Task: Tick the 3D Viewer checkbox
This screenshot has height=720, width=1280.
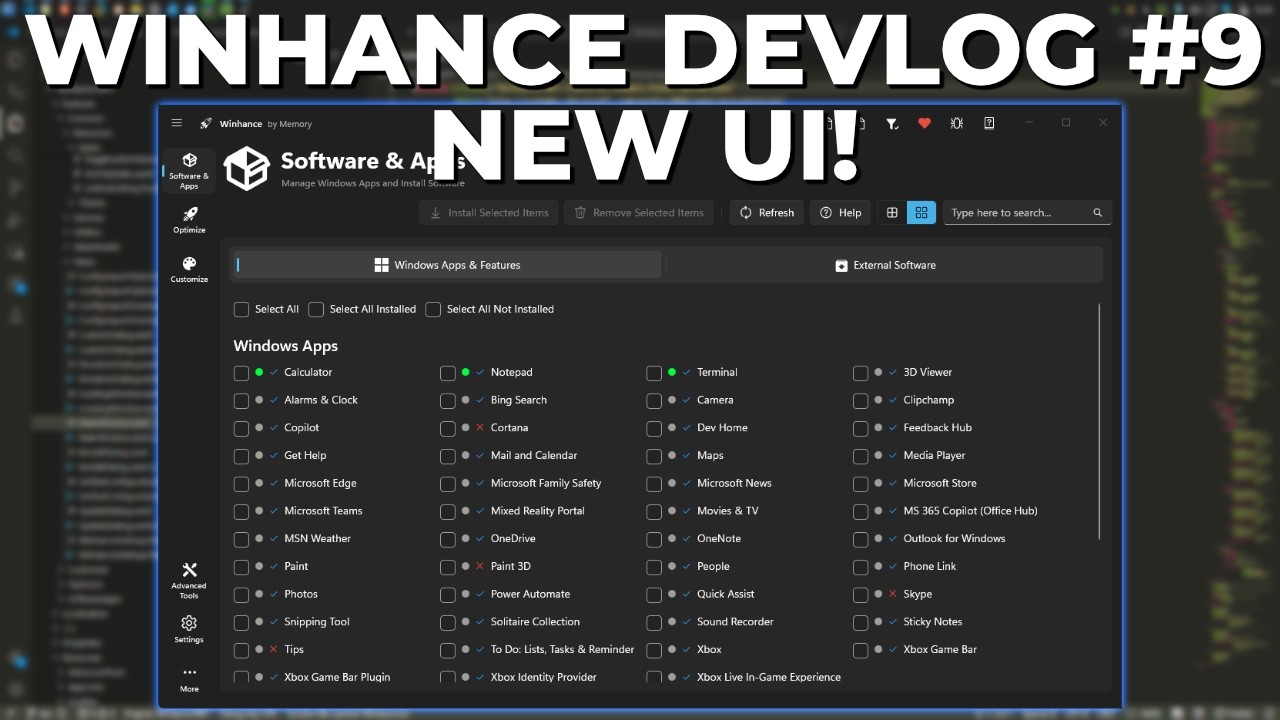Action: click(860, 373)
